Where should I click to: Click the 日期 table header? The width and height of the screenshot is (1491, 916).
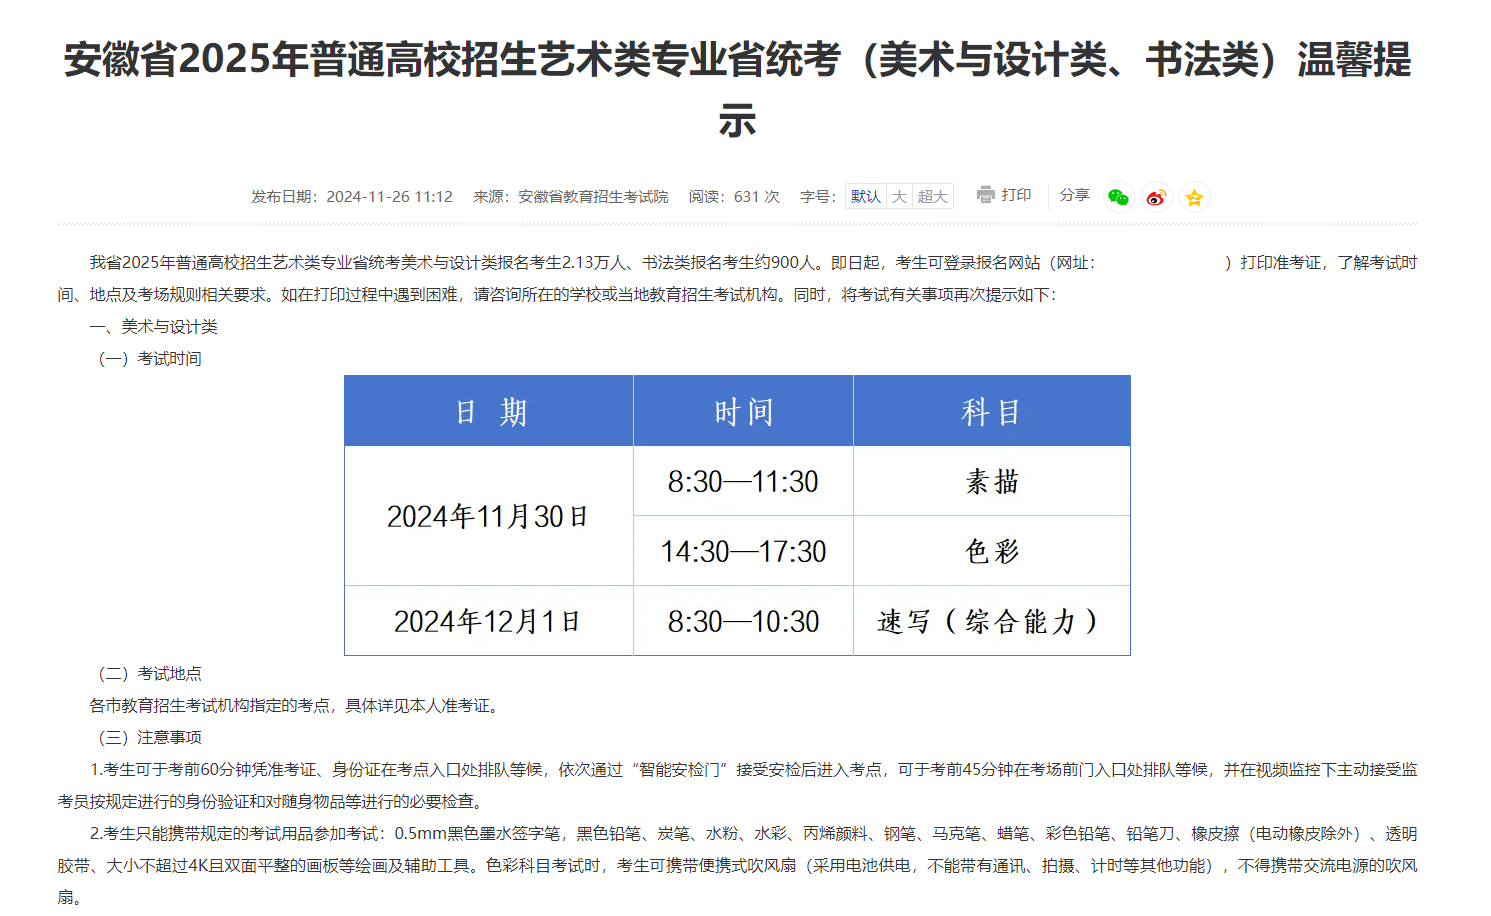tap(489, 411)
